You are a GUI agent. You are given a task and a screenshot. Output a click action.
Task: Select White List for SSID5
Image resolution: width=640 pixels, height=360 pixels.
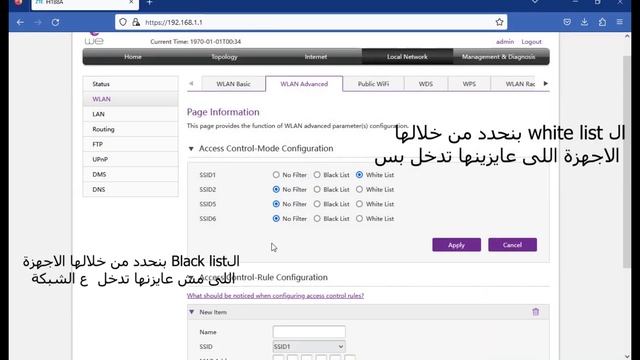click(359, 204)
